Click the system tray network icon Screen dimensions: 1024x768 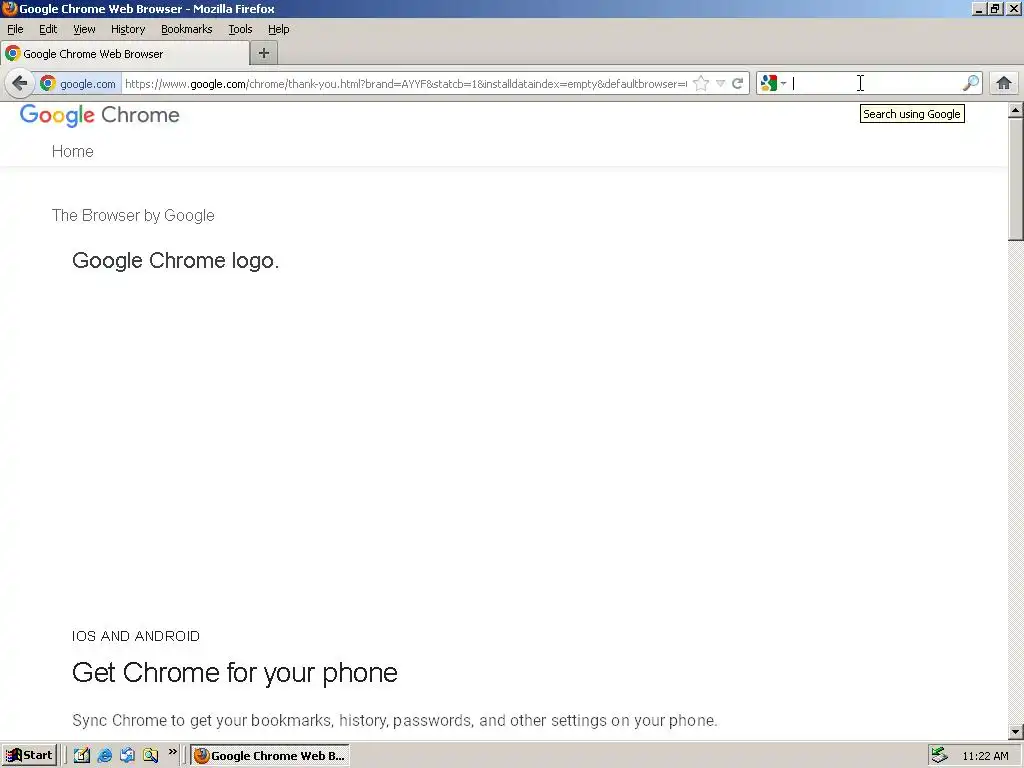[939, 756]
